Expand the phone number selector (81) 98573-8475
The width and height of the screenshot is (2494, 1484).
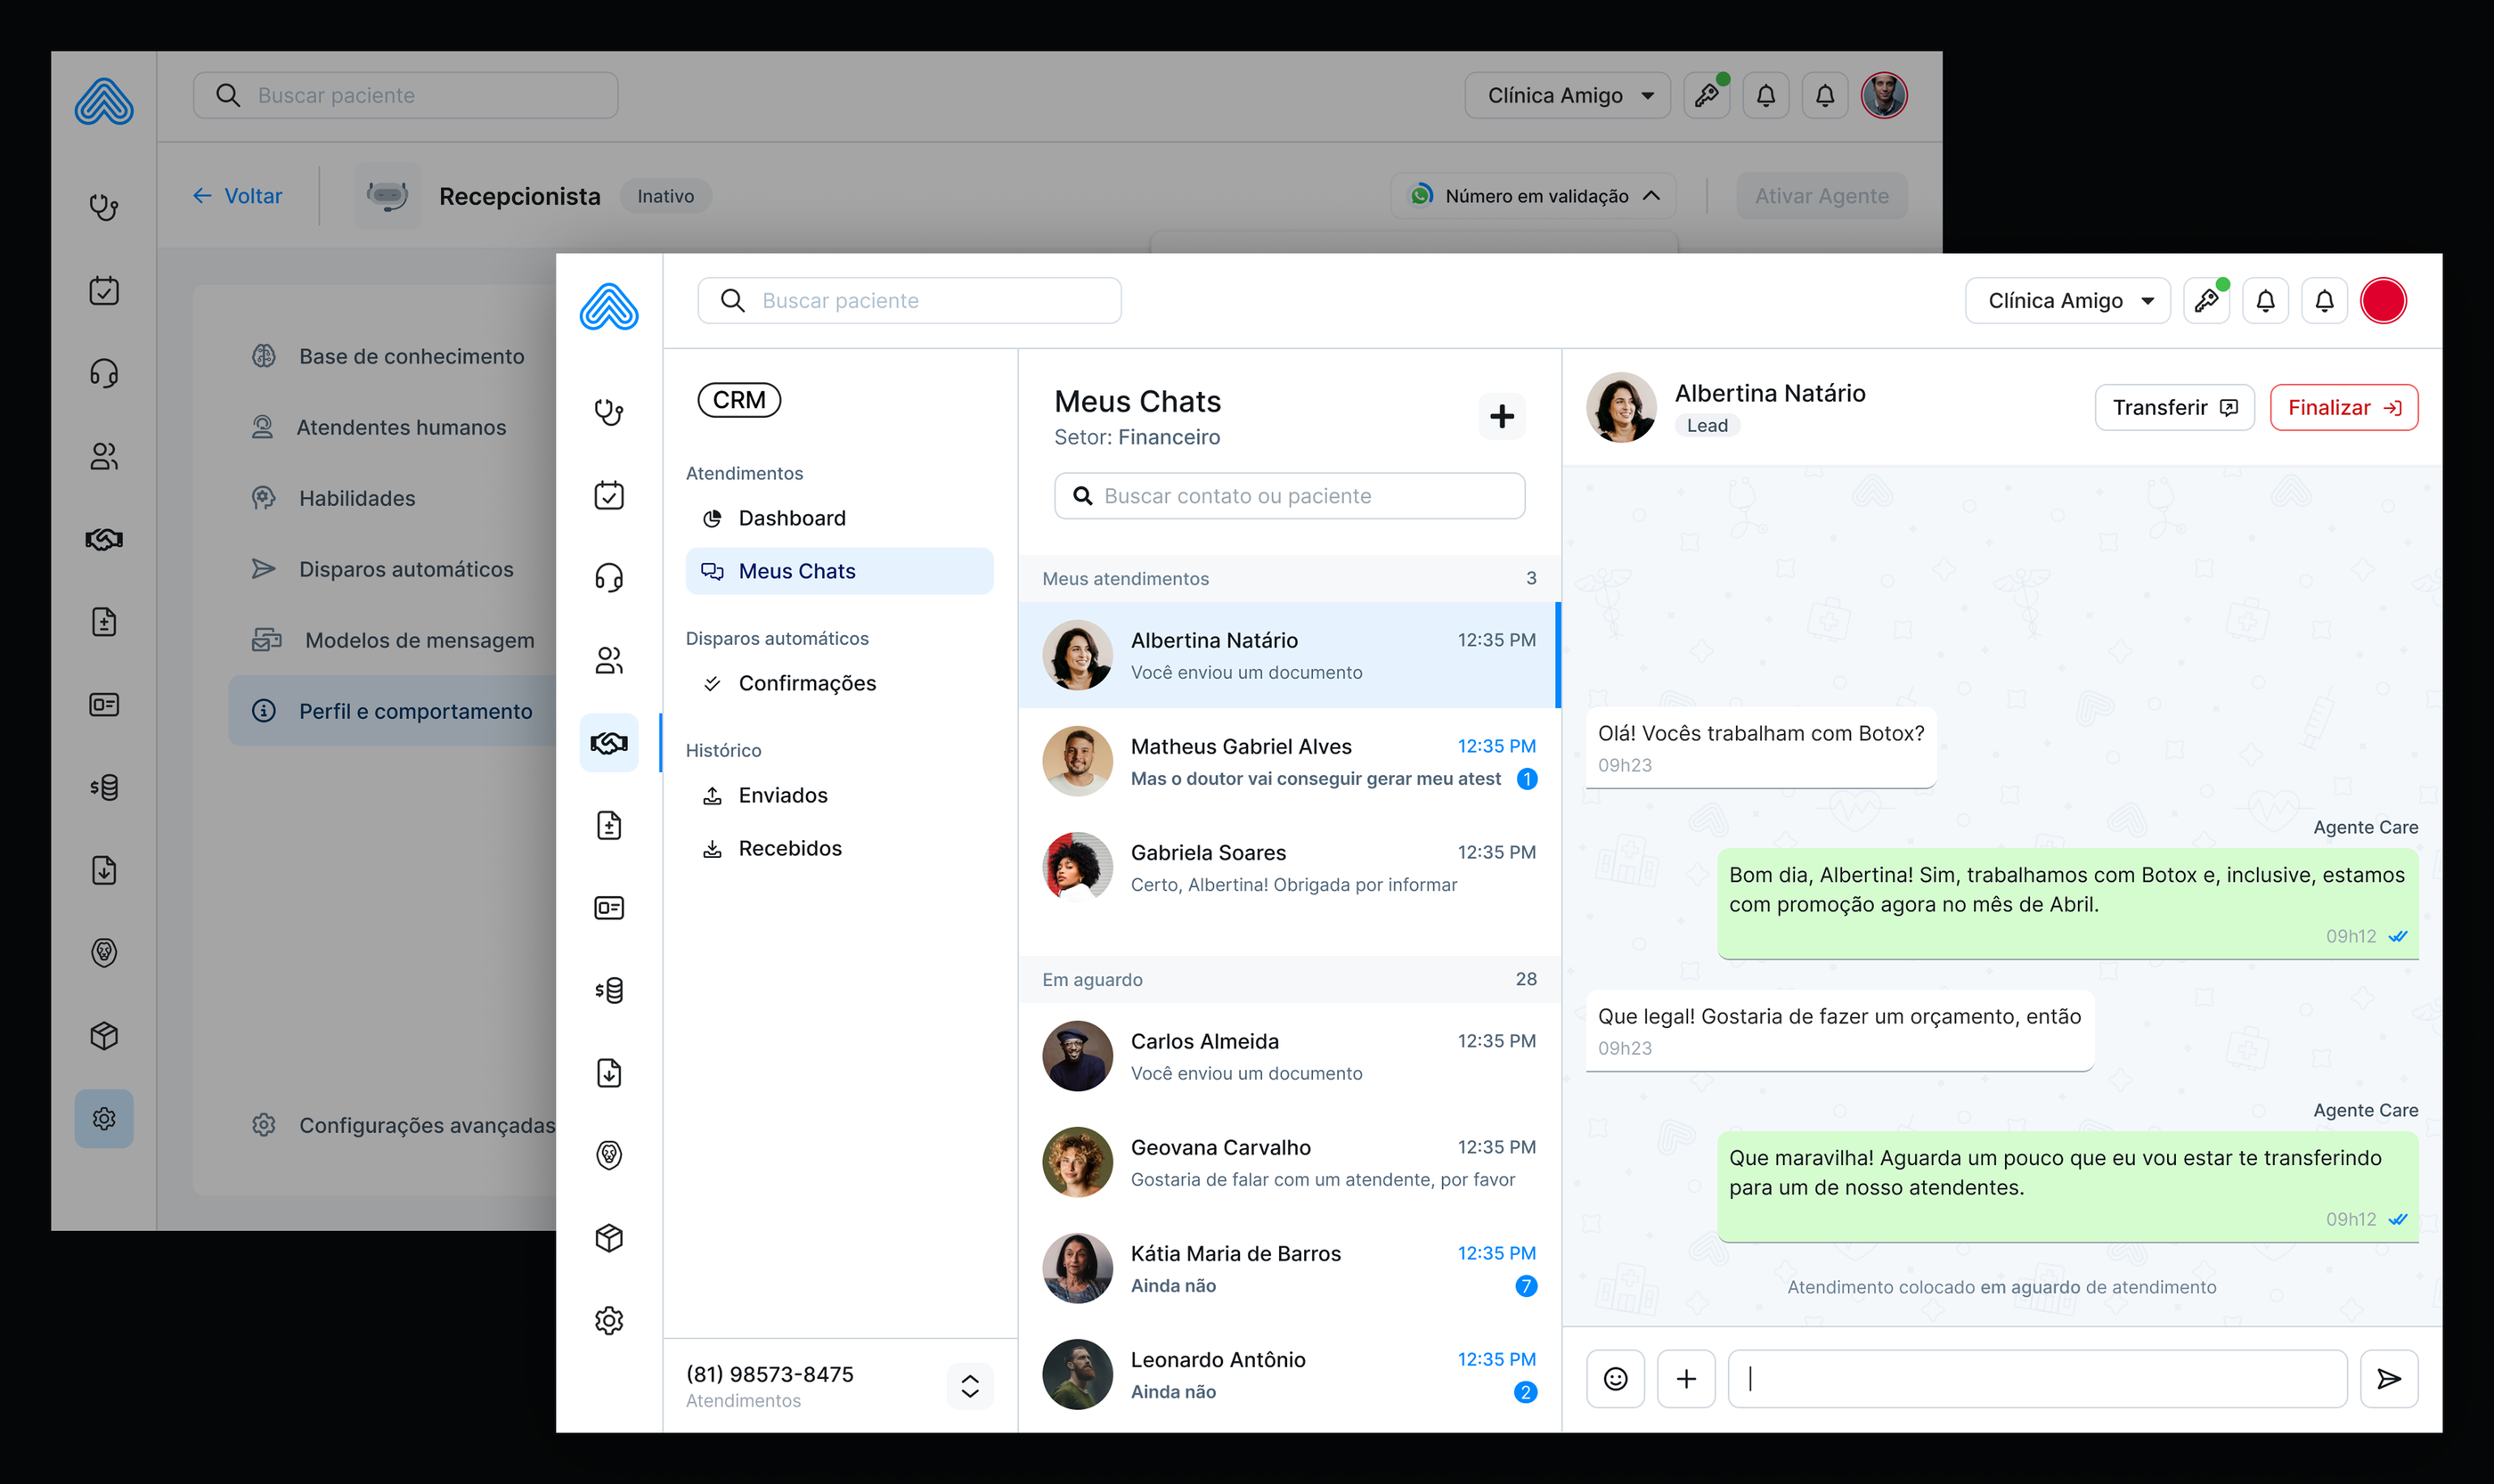point(969,1386)
